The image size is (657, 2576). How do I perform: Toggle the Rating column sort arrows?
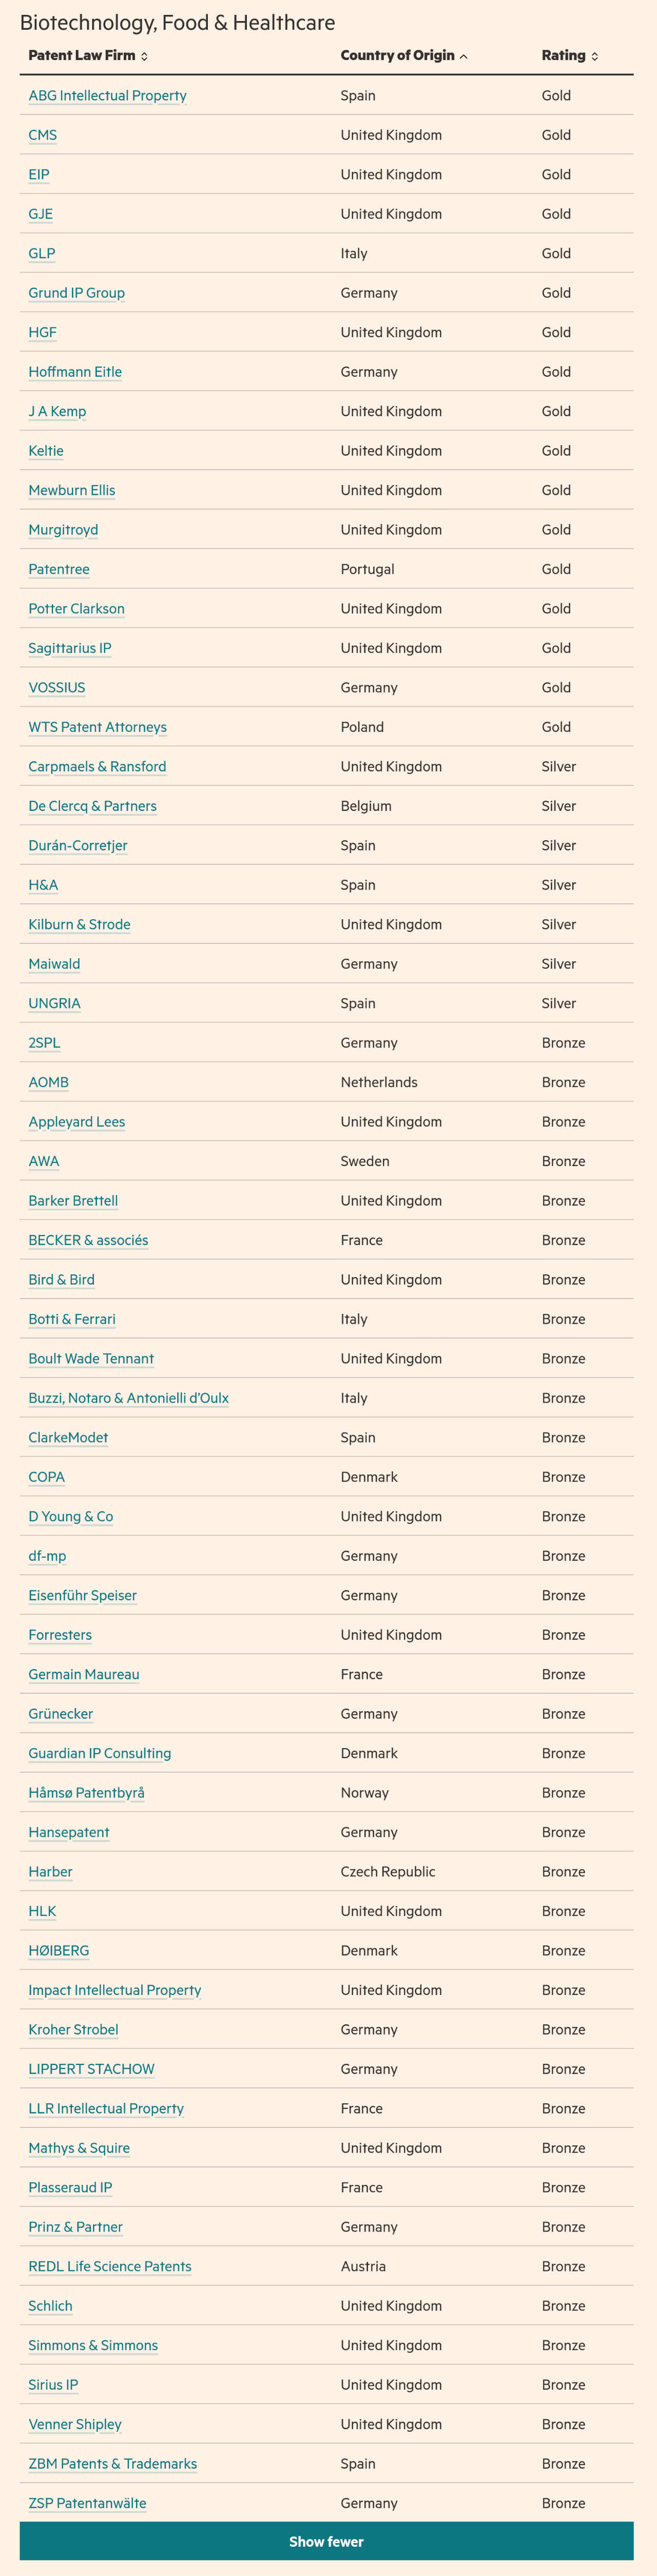click(595, 57)
